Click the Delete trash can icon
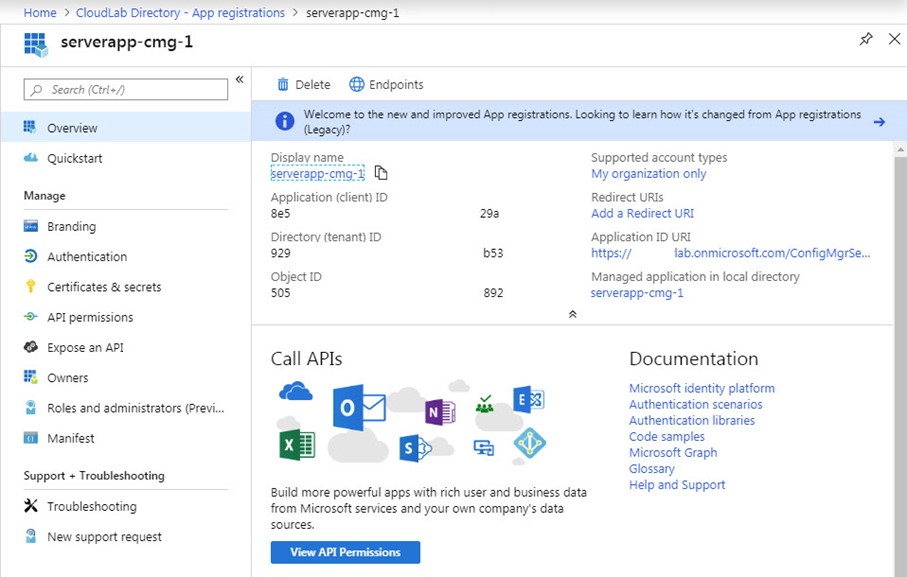 (x=283, y=85)
